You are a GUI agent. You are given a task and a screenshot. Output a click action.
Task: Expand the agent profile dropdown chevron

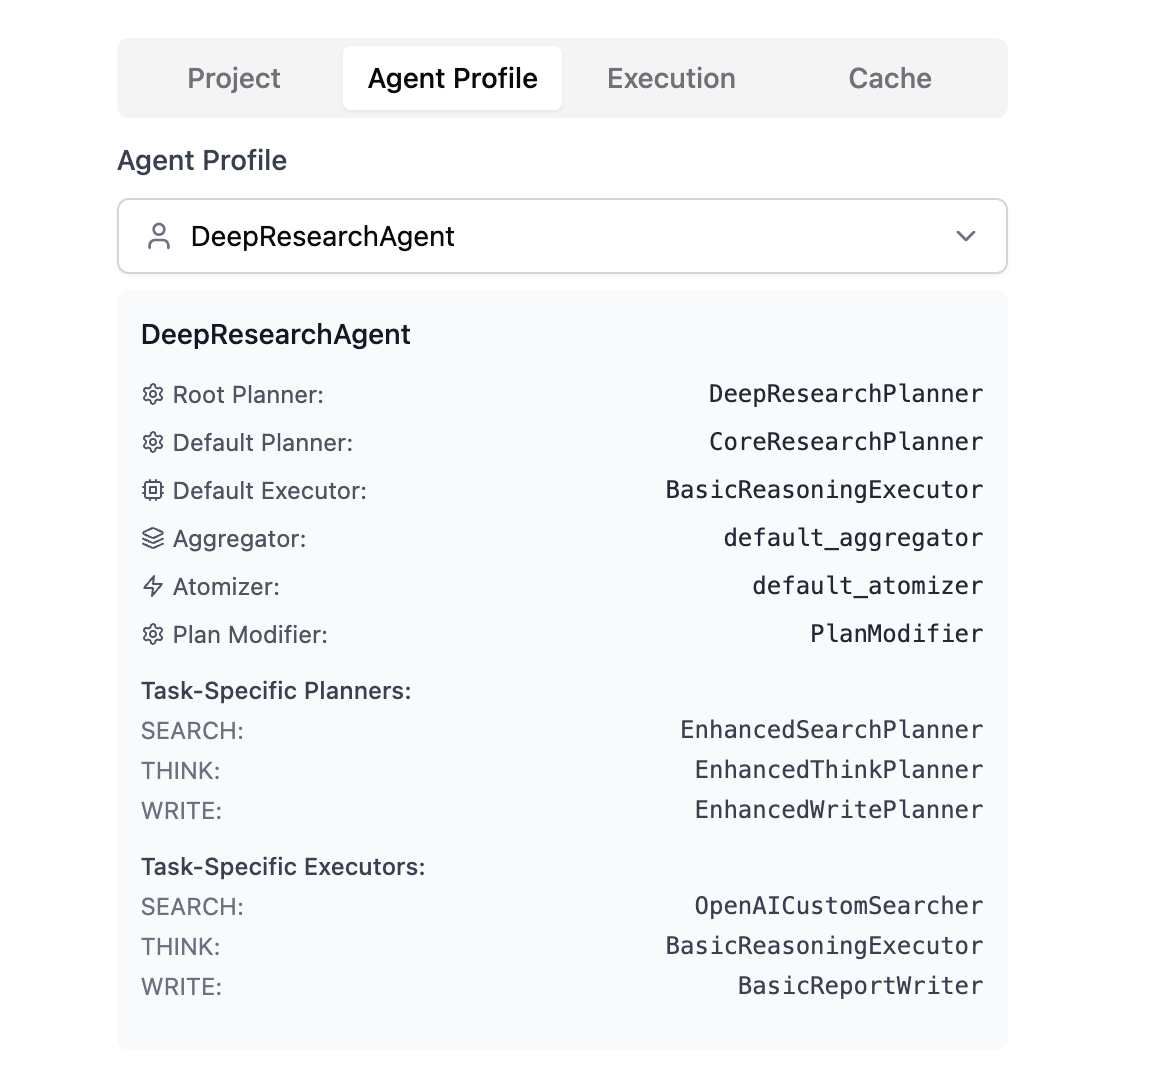pyautogui.click(x=966, y=236)
